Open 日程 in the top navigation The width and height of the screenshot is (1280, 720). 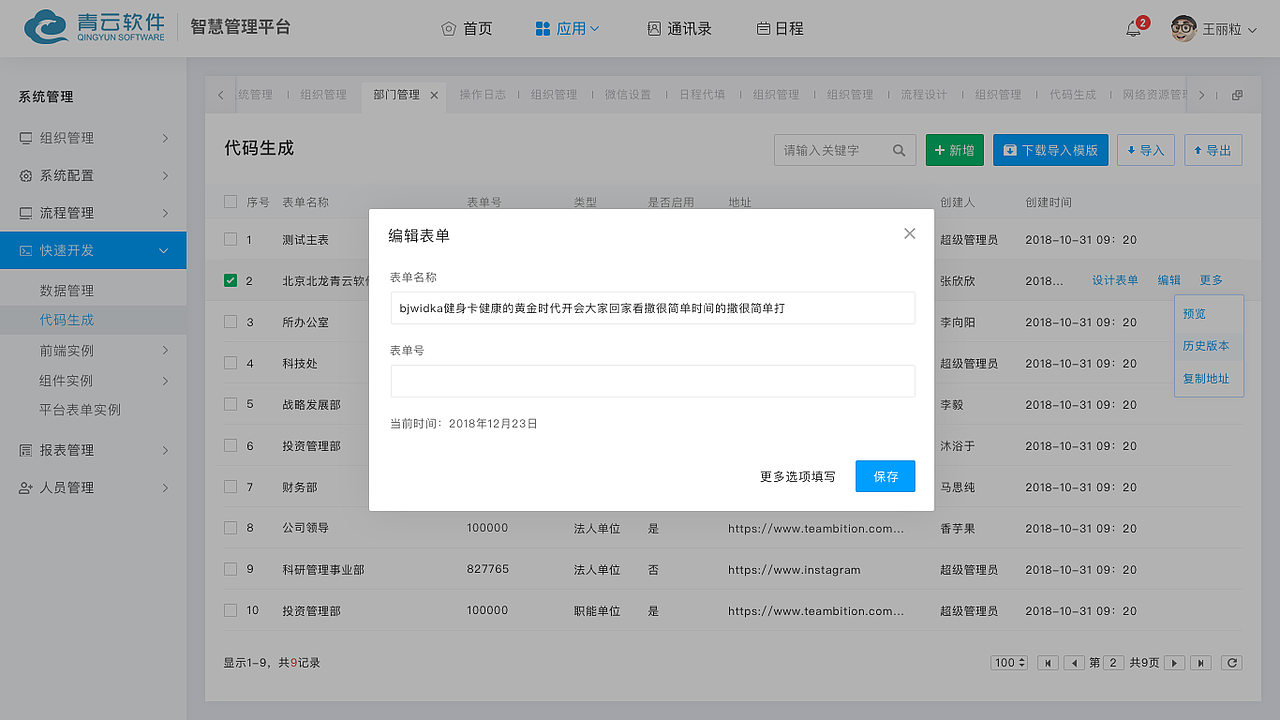coord(780,29)
